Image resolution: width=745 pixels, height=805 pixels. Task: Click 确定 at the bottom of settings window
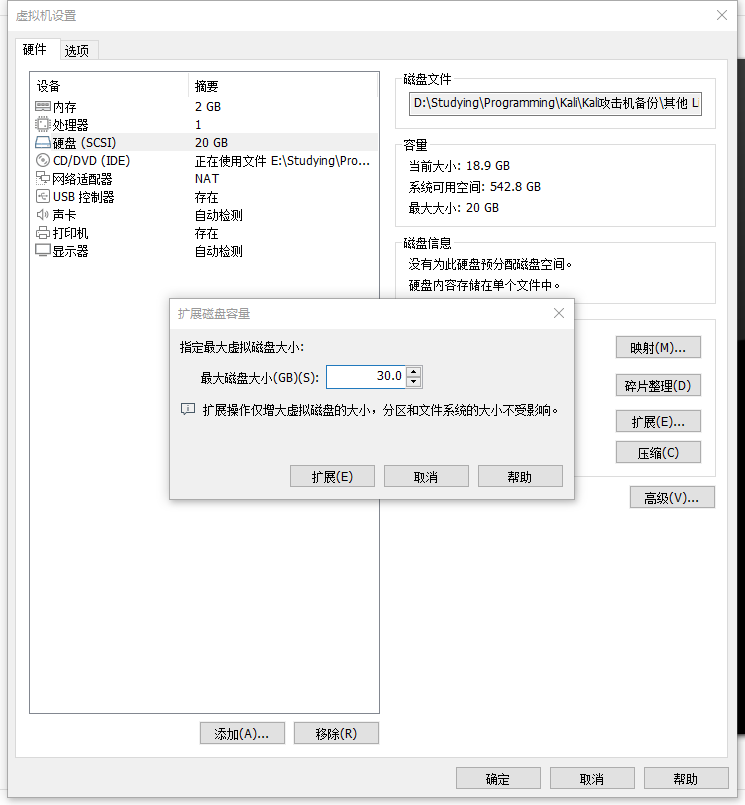(498, 778)
